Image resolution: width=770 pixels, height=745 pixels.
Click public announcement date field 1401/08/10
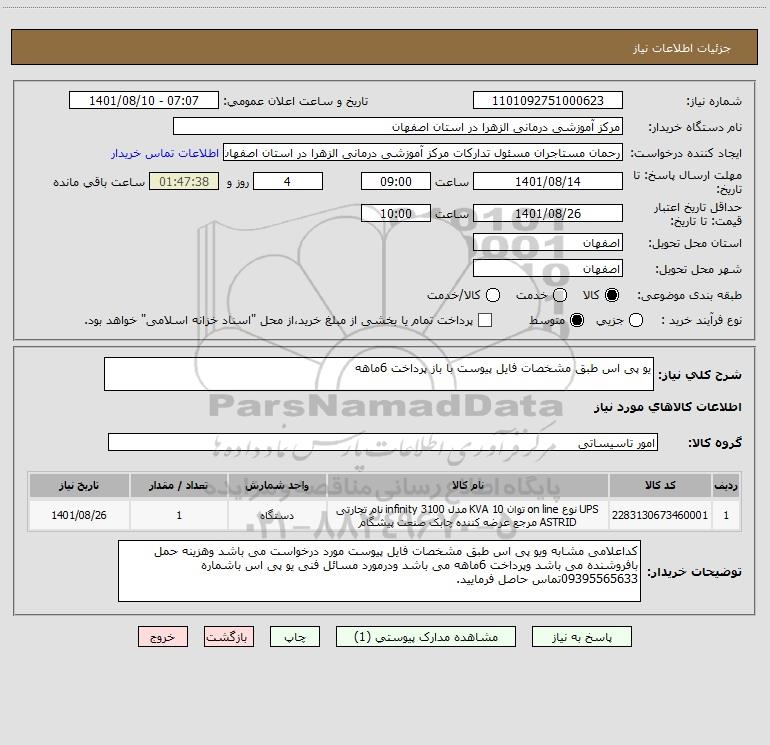144,101
